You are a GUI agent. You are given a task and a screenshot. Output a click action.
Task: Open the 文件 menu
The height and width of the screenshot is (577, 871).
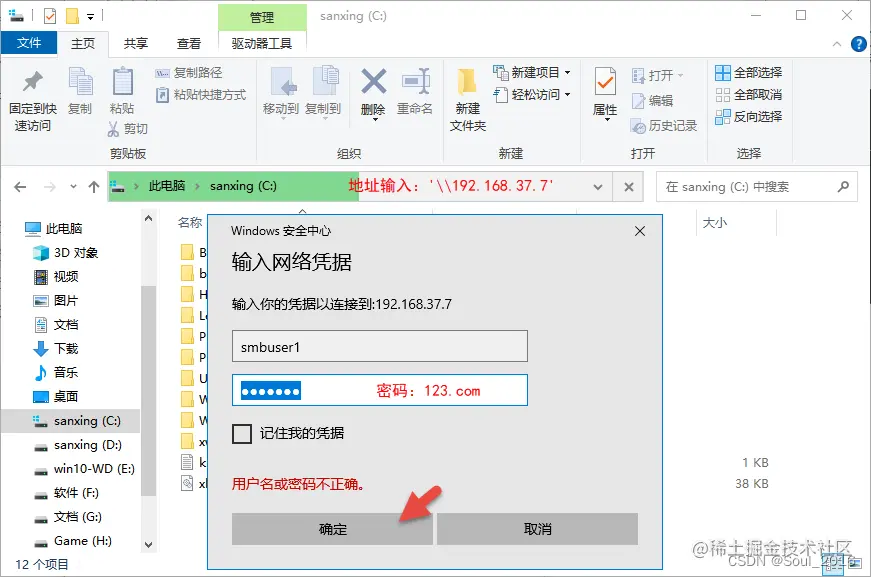(29, 43)
